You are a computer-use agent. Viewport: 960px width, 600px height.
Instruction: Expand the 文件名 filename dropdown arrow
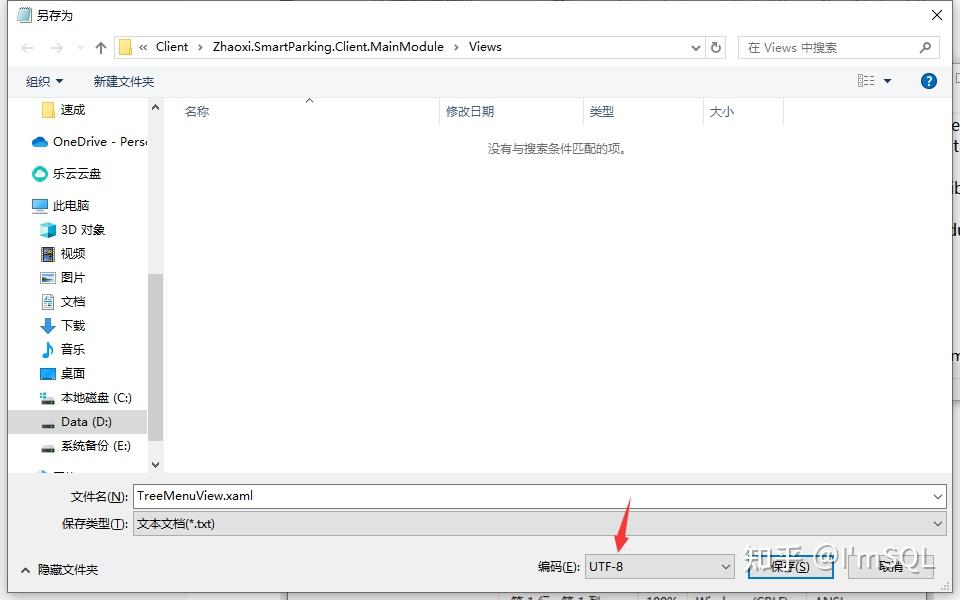[935, 495]
